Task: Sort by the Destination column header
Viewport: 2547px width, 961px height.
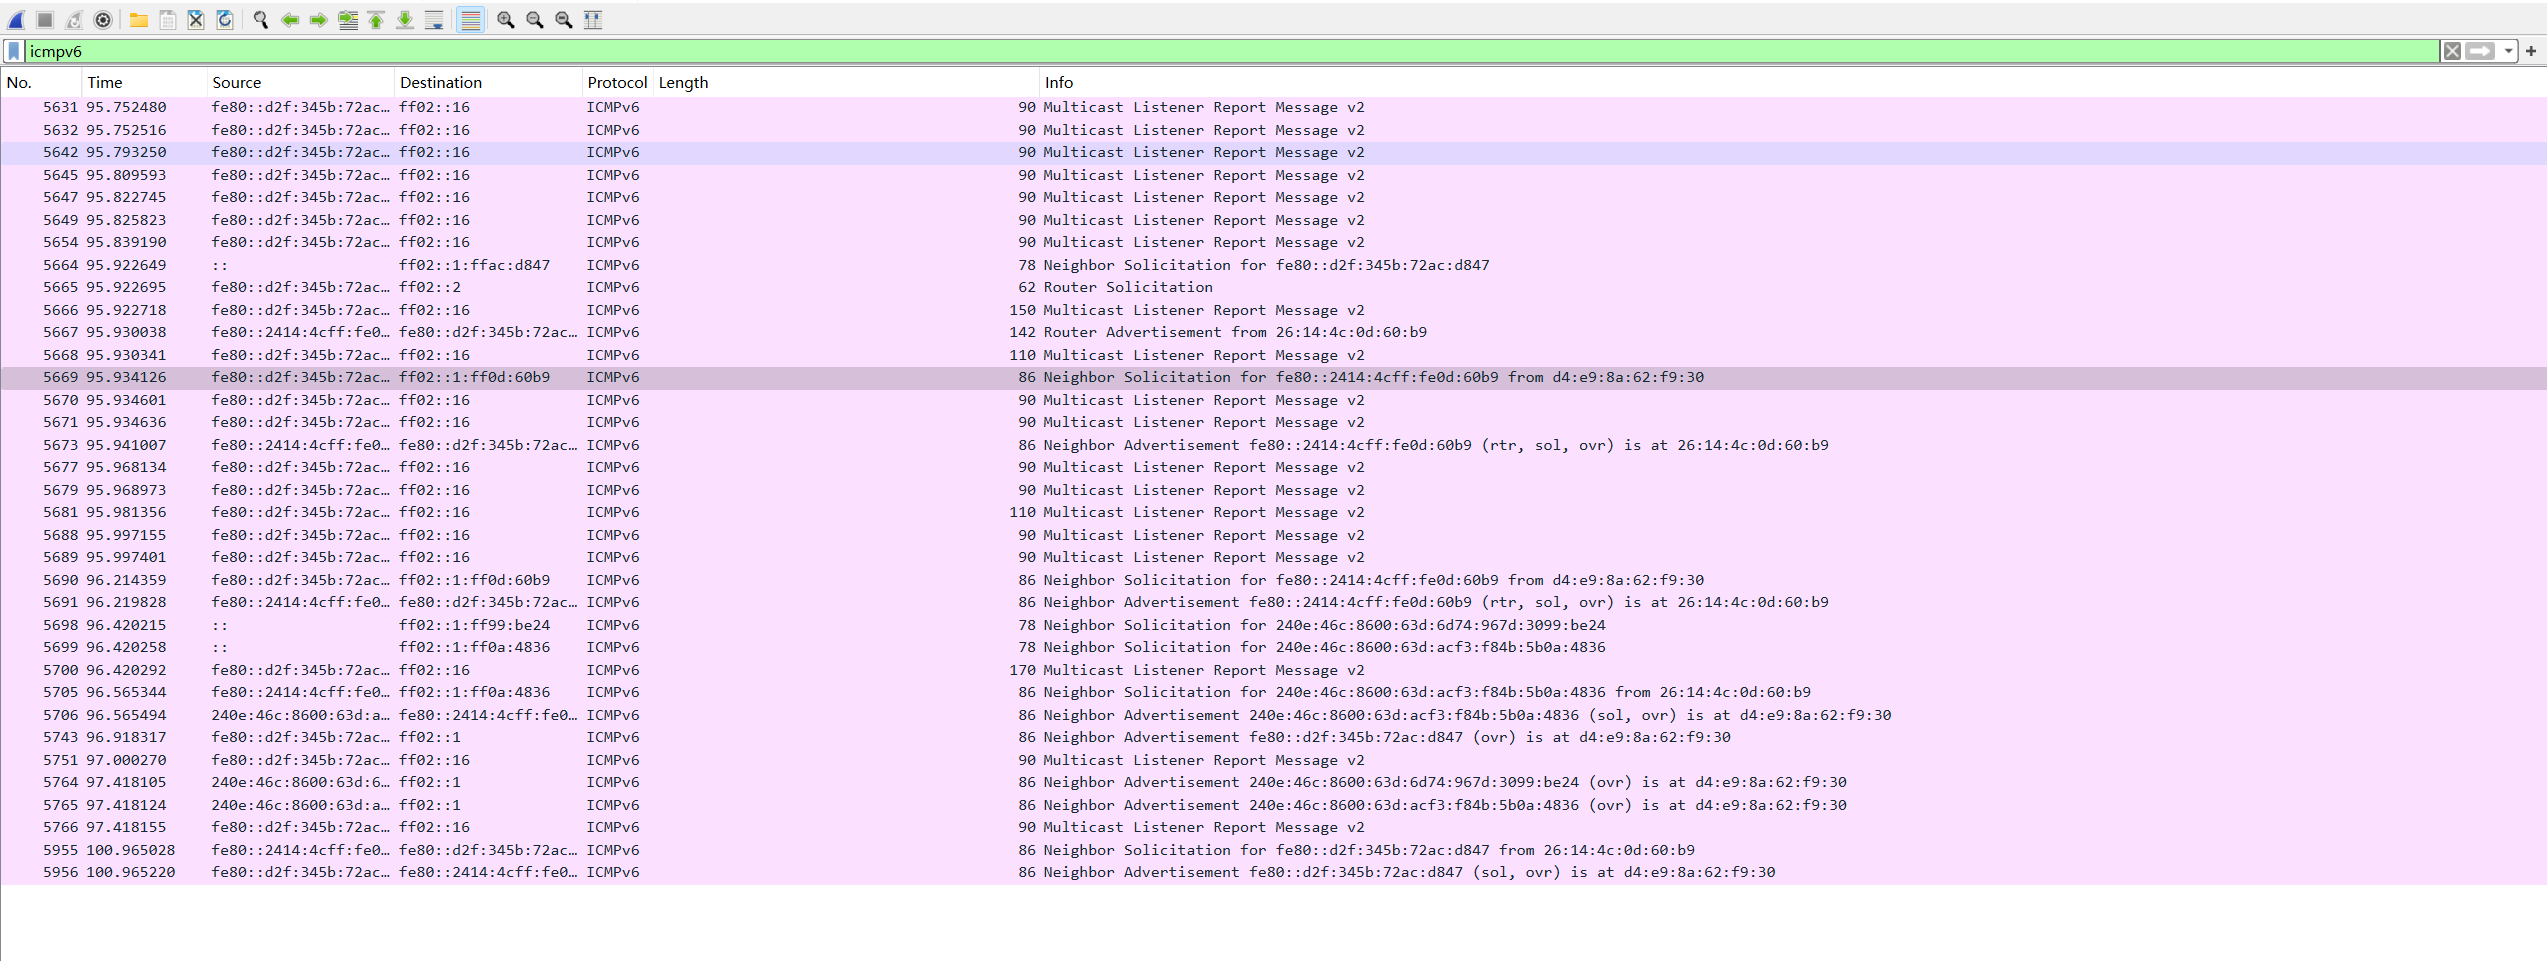Action: pos(488,83)
